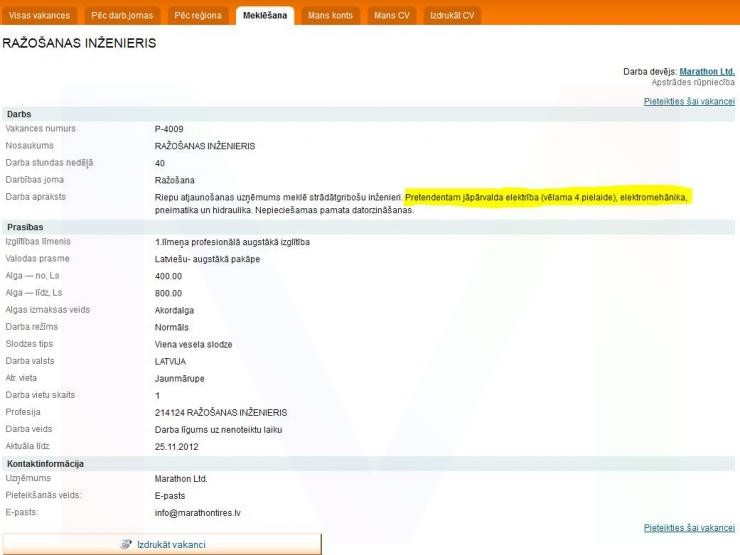
Task: Click the yellow highlighted text in job description
Action: pyautogui.click(x=548, y=197)
